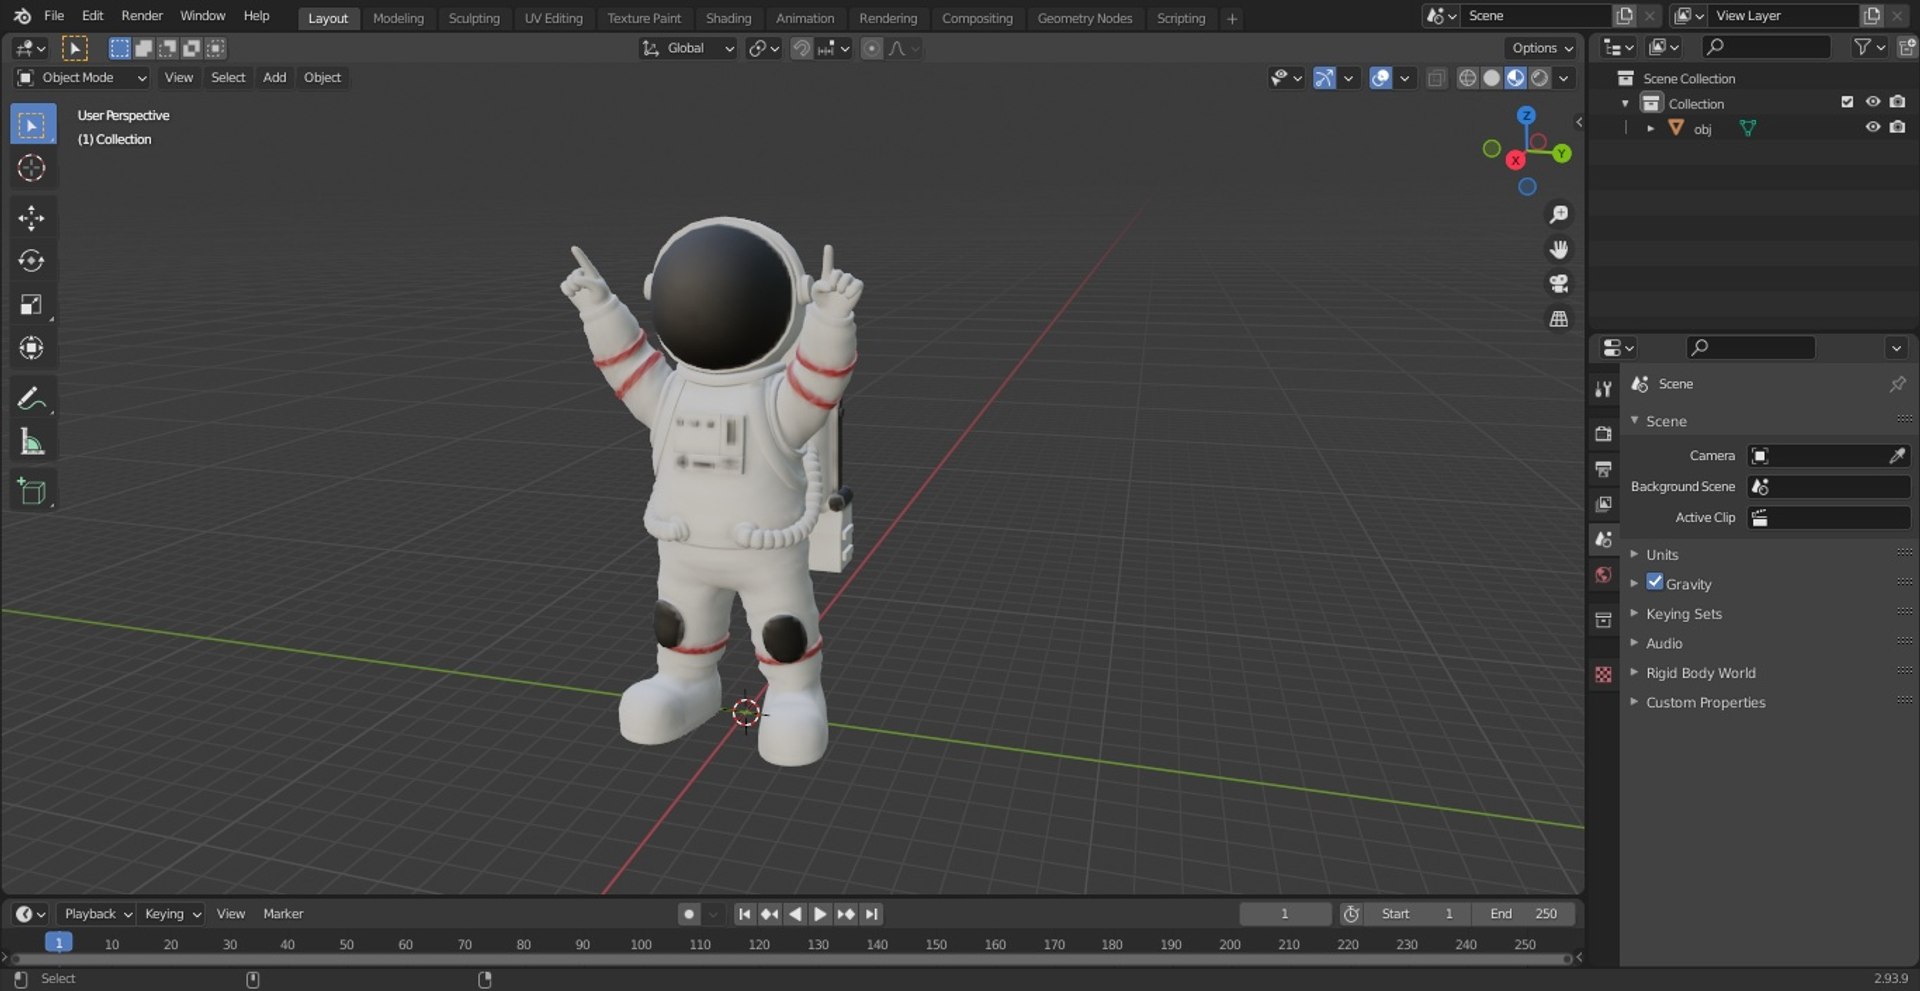Click the Blender logo menu icon
This screenshot has width=1920, height=991.
(x=22, y=16)
